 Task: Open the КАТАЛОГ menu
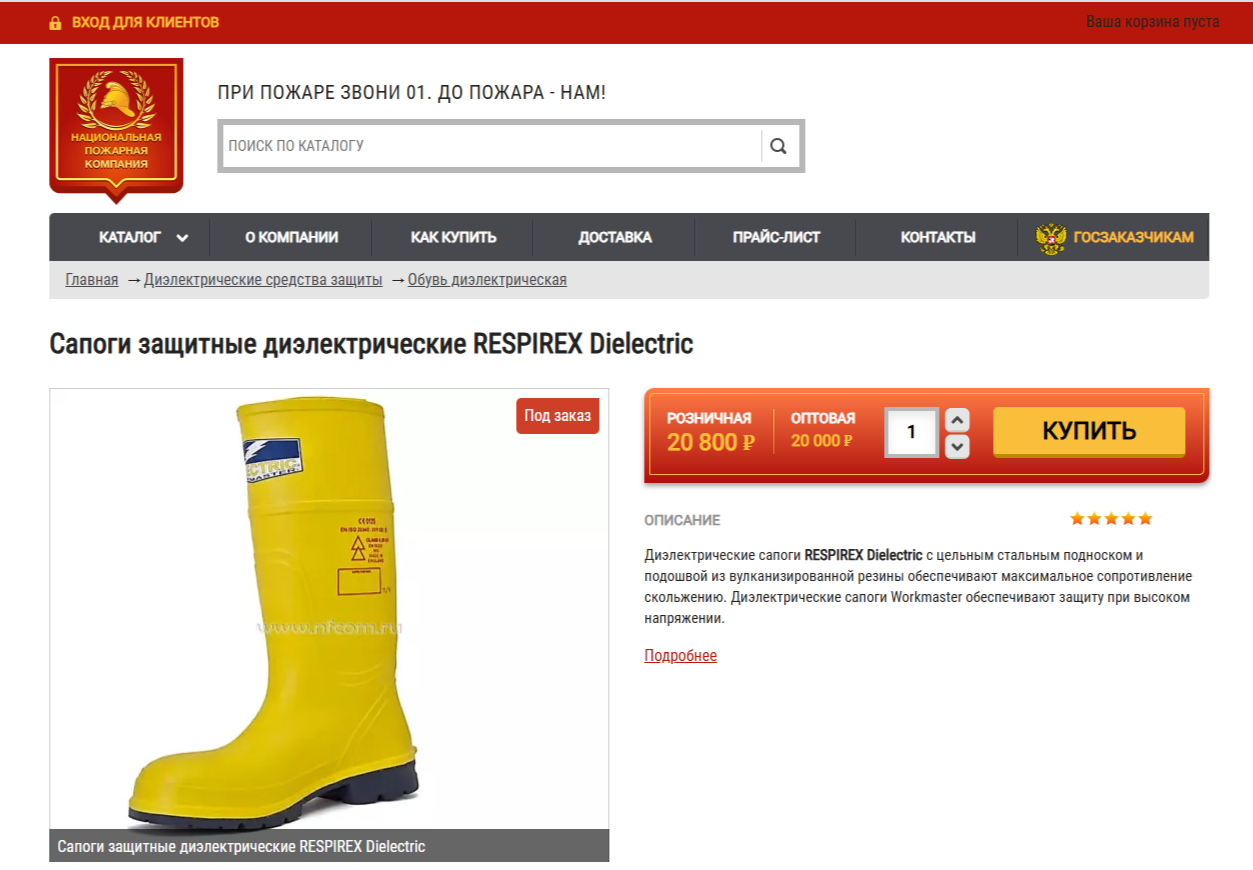tap(130, 237)
